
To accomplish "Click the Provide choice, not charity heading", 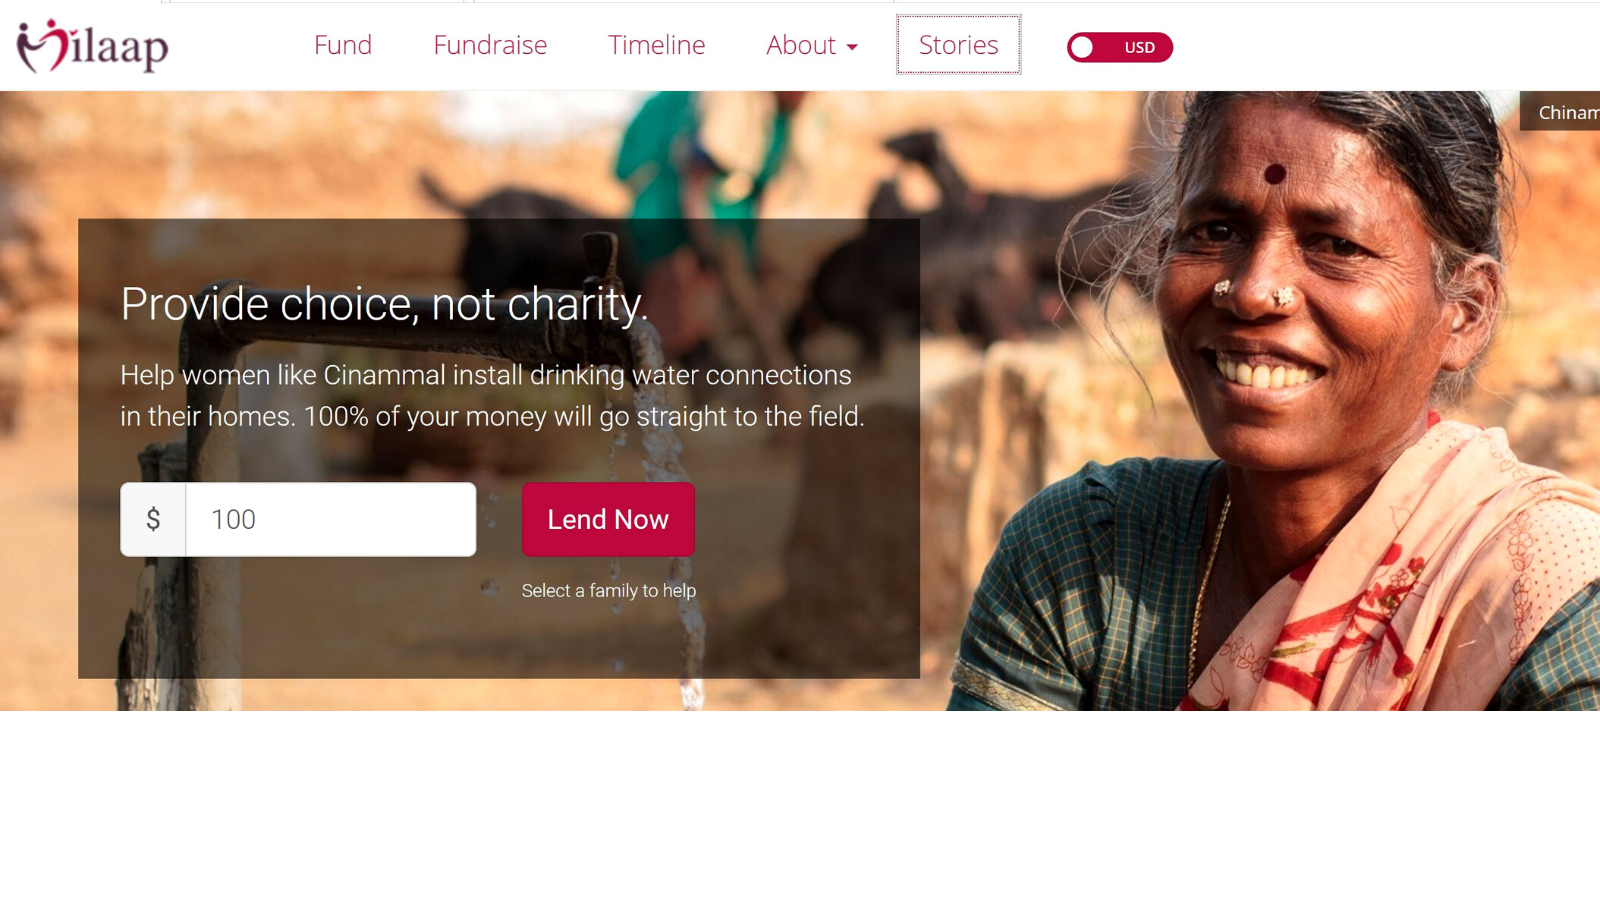I will pyautogui.click(x=384, y=304).
